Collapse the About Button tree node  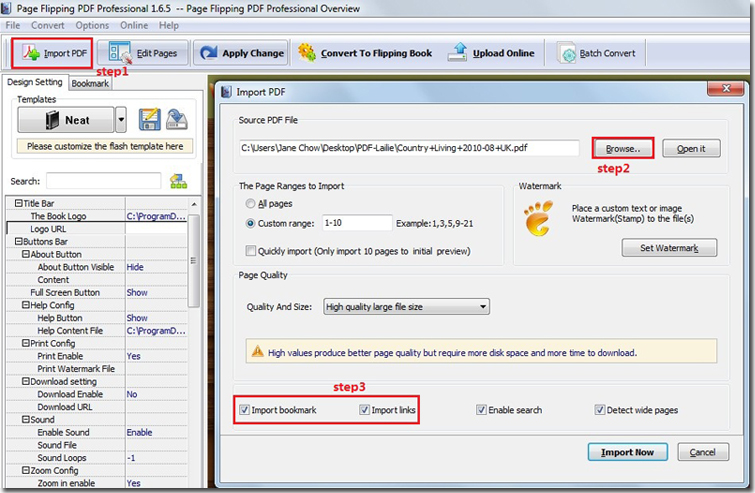coord(26,254)
